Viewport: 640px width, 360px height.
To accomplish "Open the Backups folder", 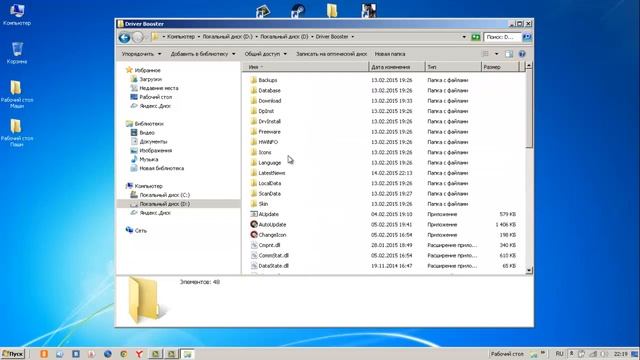I will [268, 80].
